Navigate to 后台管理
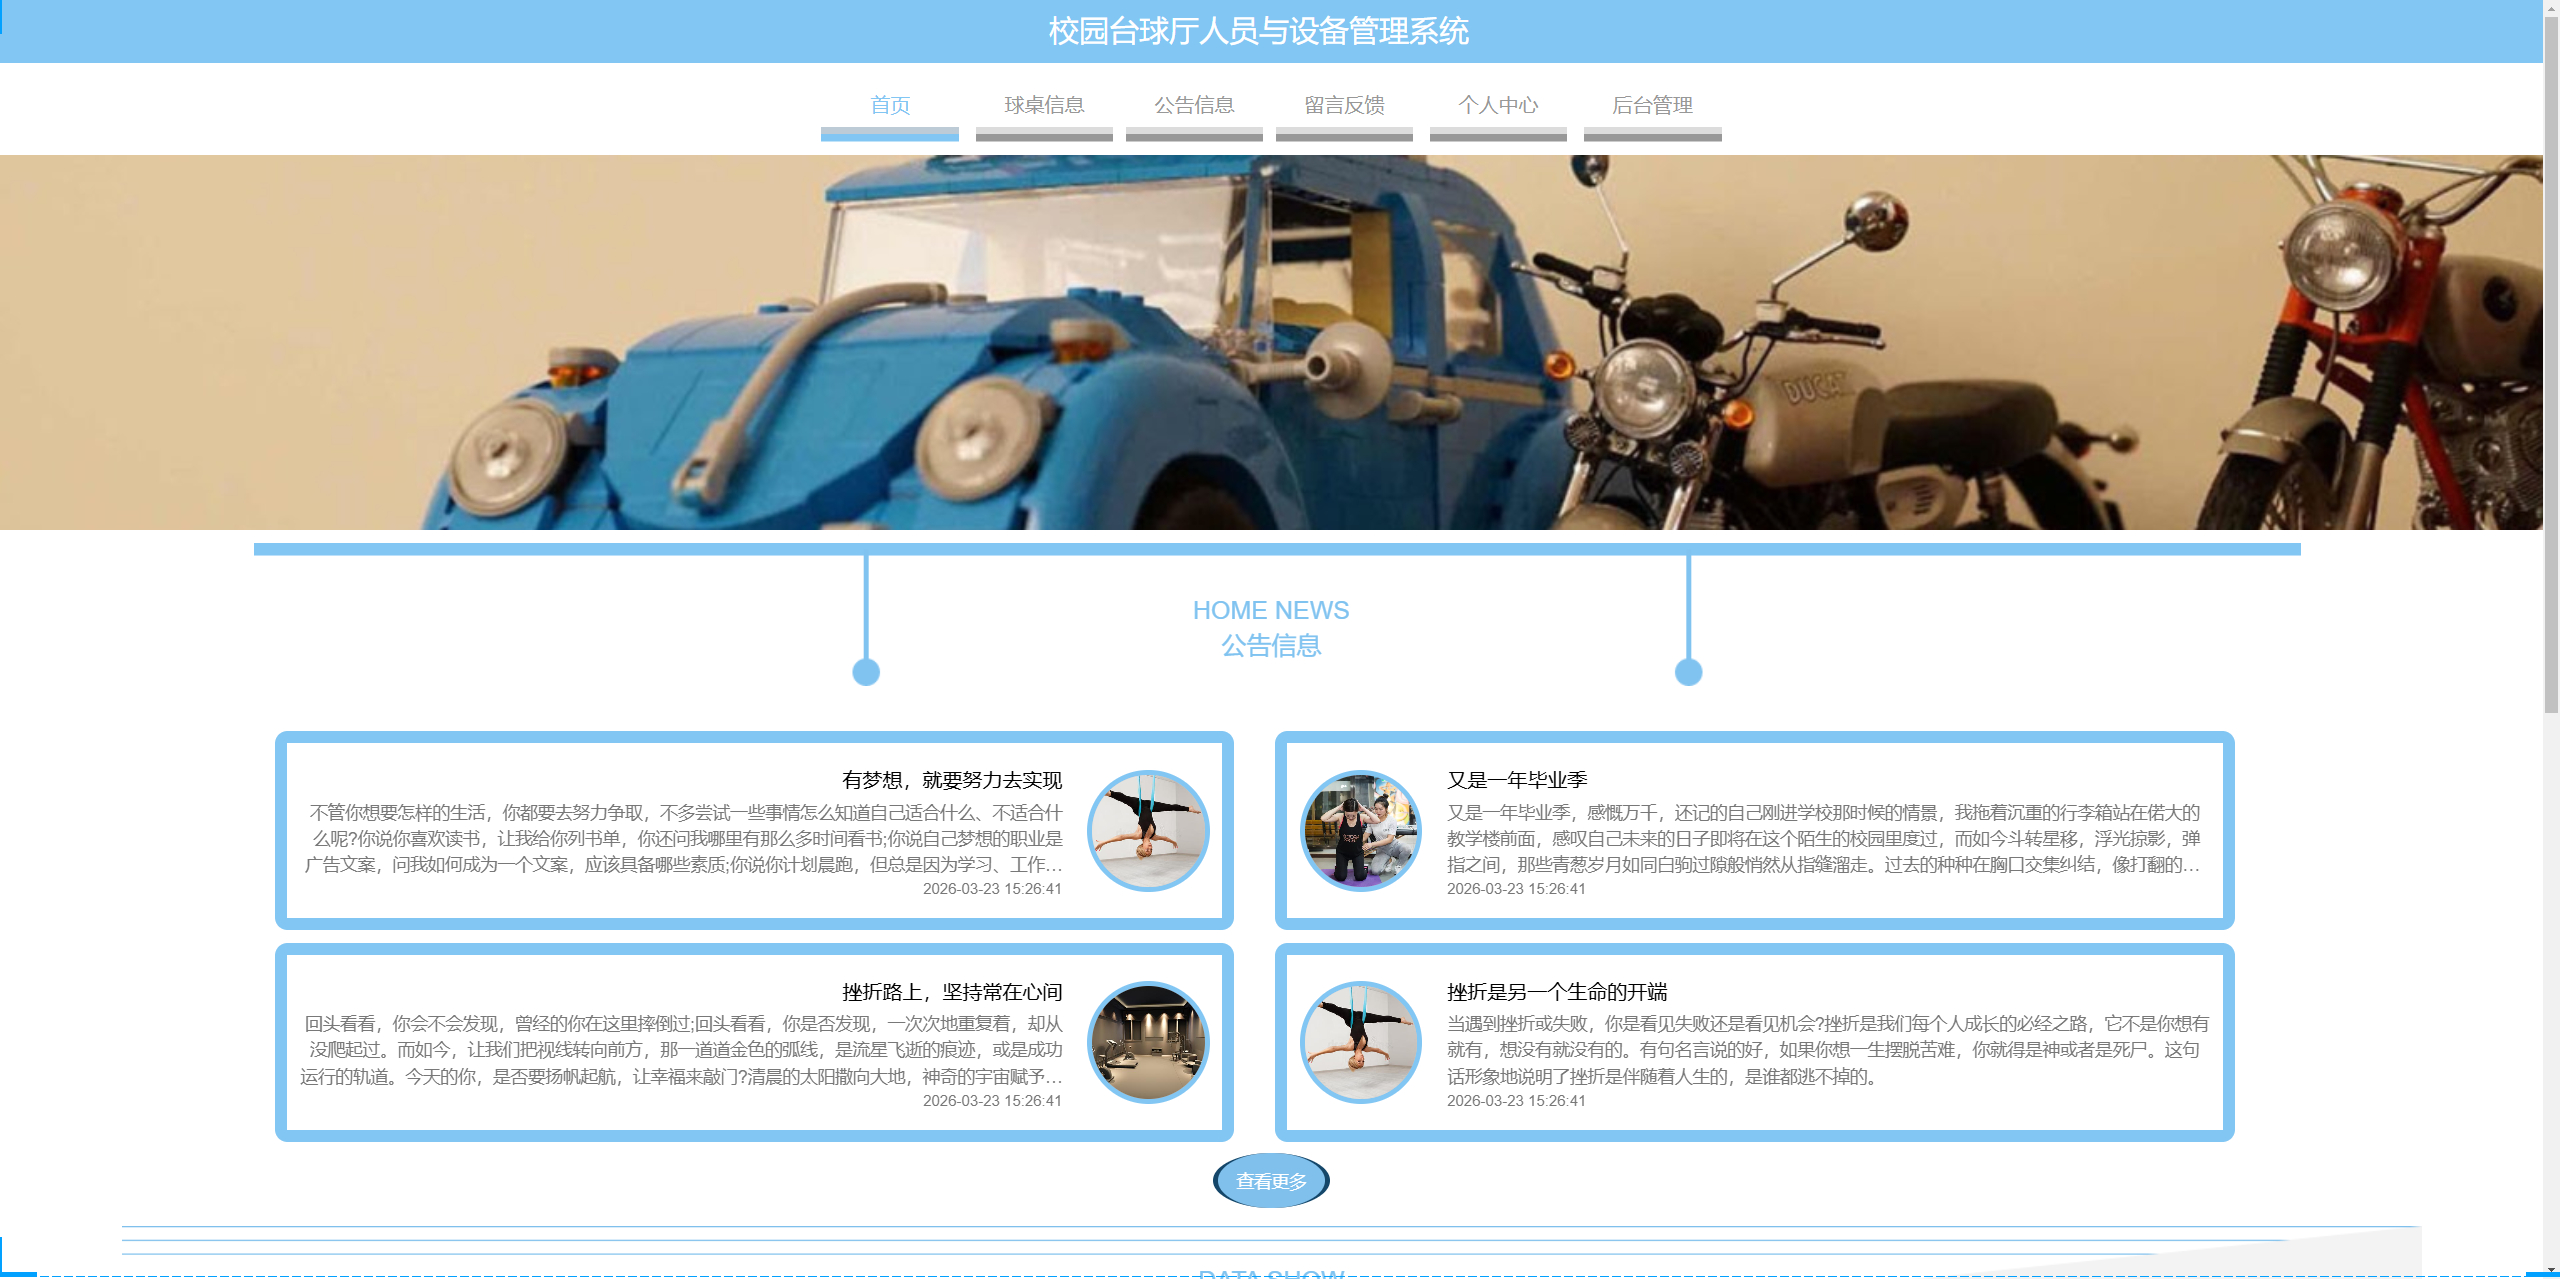Viewport: 2560px width, 1279px height. [x=1651, y=105]
